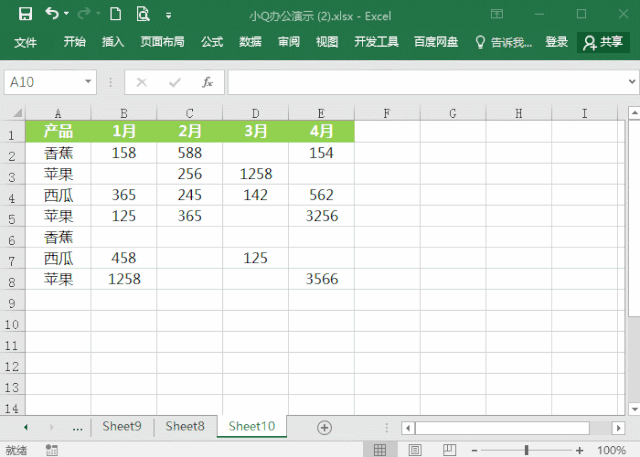This screenshot has height=457, width=640.
Task: Open the Name Box dropdown arrow
Action: [x=88, y=82]
